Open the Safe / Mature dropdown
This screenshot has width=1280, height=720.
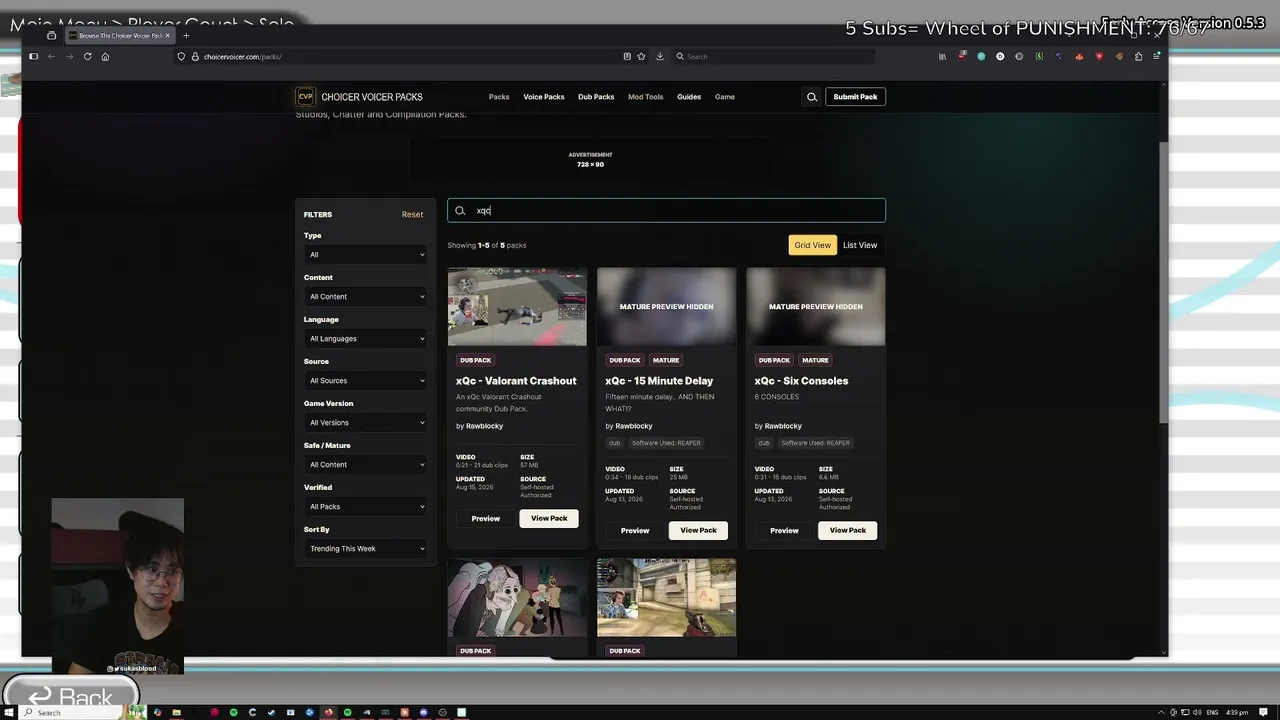pyautogui.click(x=366, y=465)
